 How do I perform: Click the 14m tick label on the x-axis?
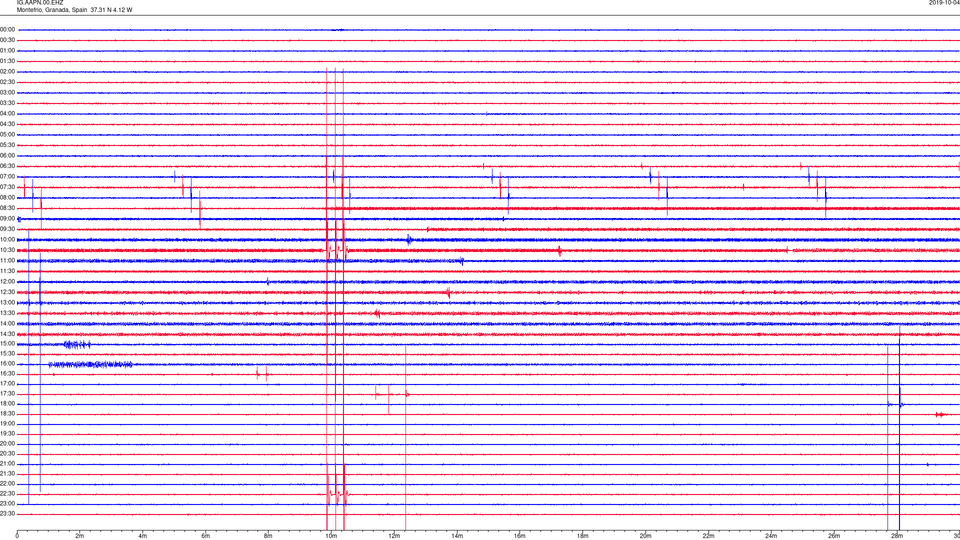click(457, 536)
